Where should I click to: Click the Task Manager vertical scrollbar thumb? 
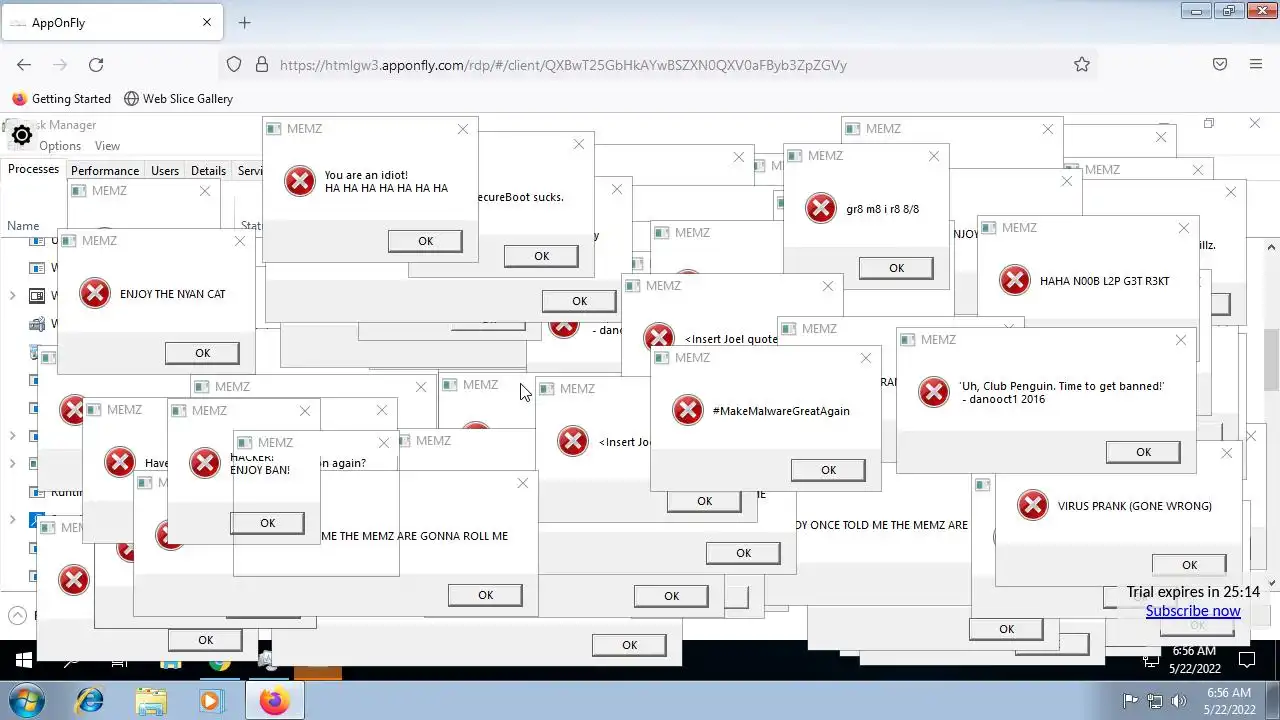tap(1272, 360)
